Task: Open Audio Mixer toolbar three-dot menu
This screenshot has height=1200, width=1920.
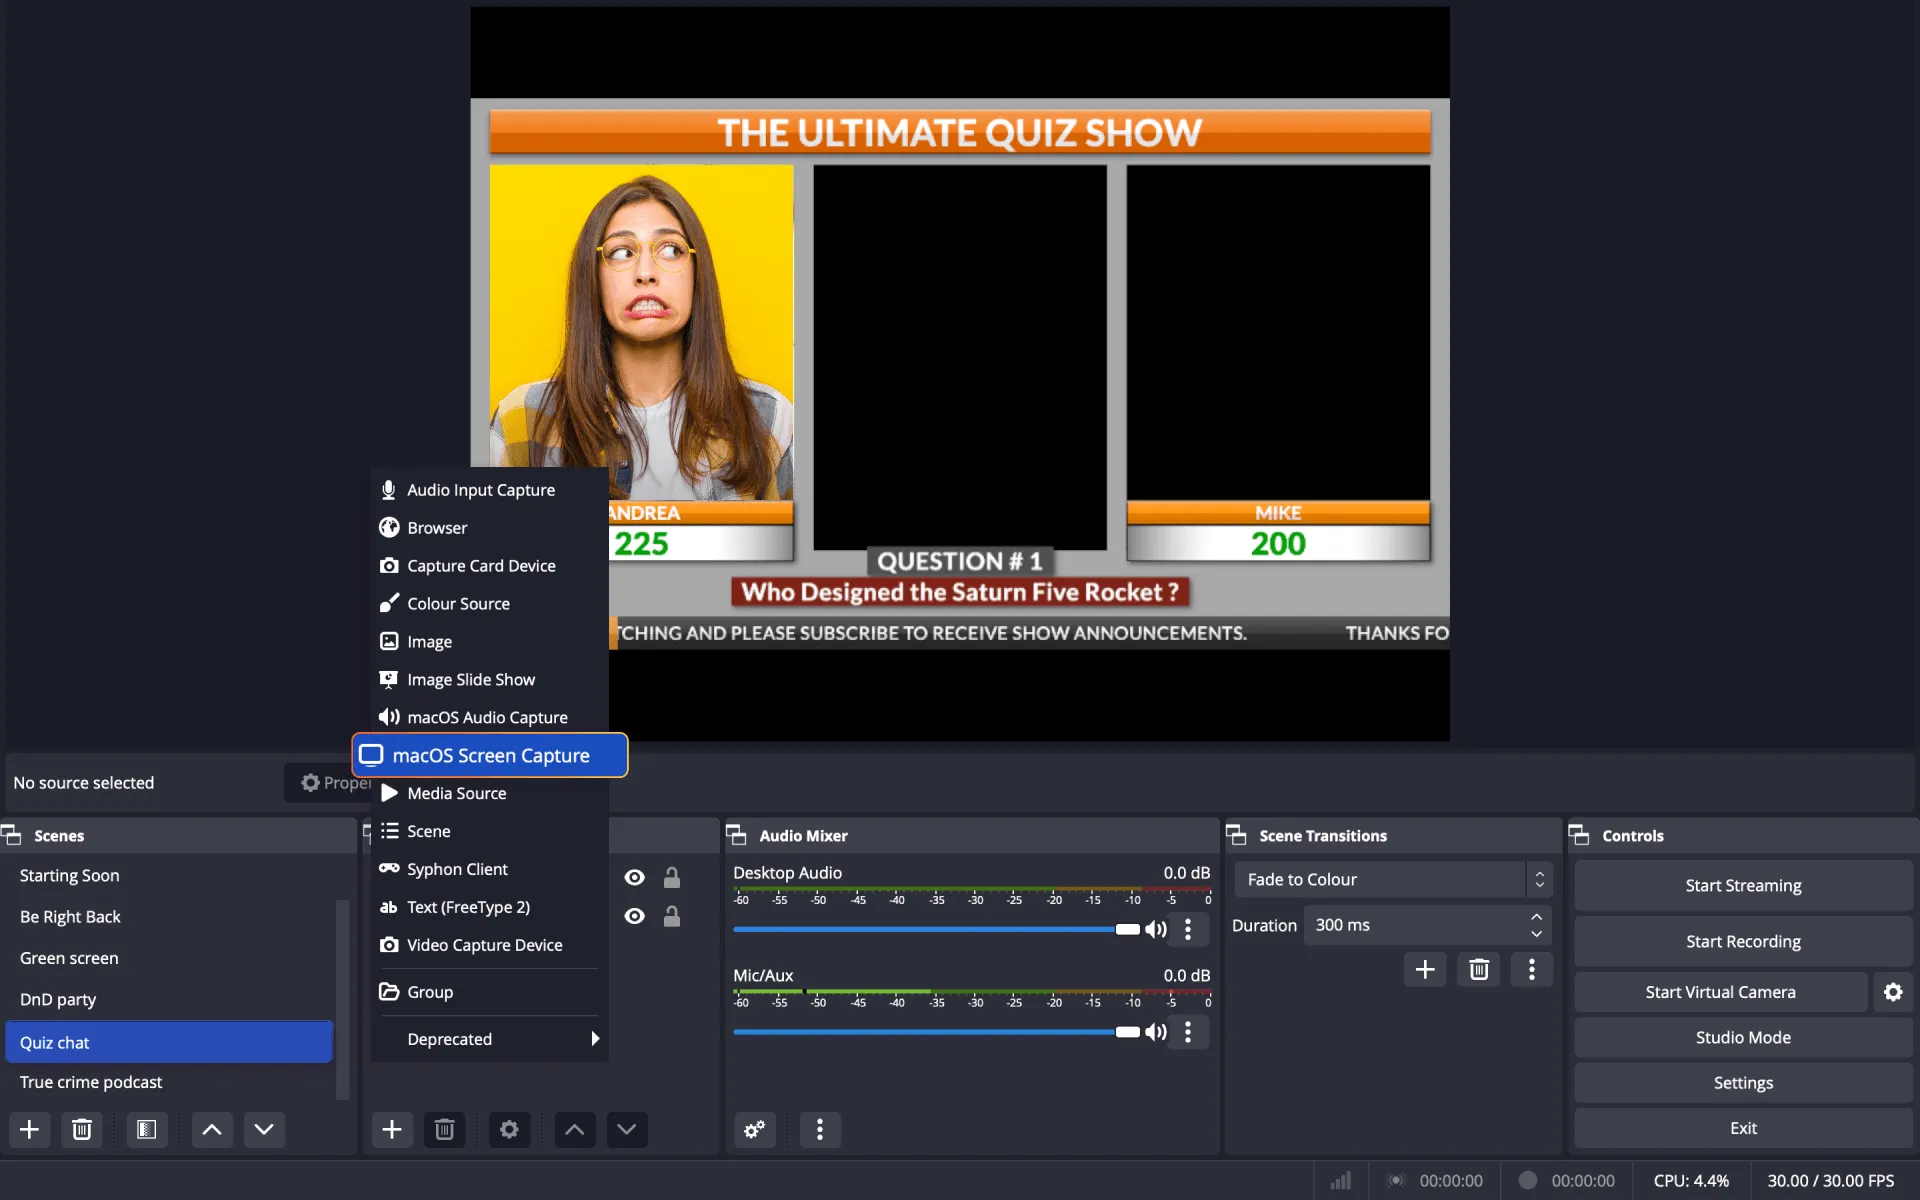Action: pos(820,1129)
